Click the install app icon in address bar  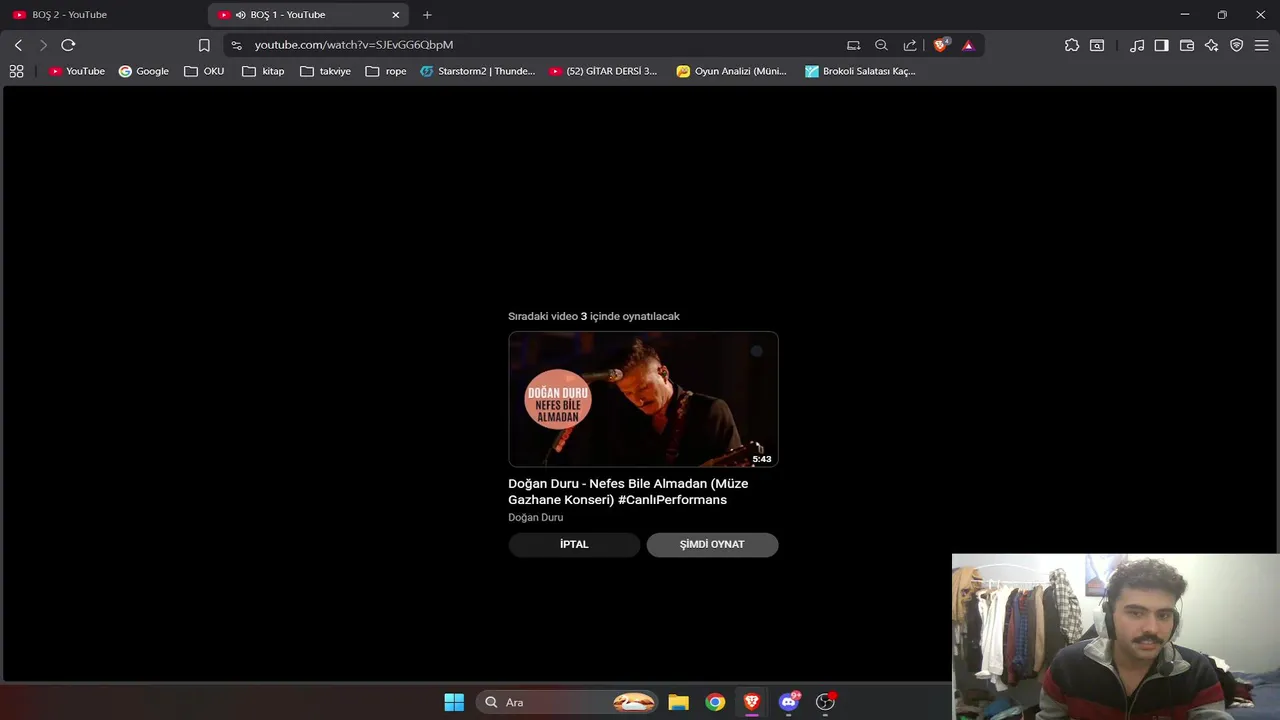[853, 45]
